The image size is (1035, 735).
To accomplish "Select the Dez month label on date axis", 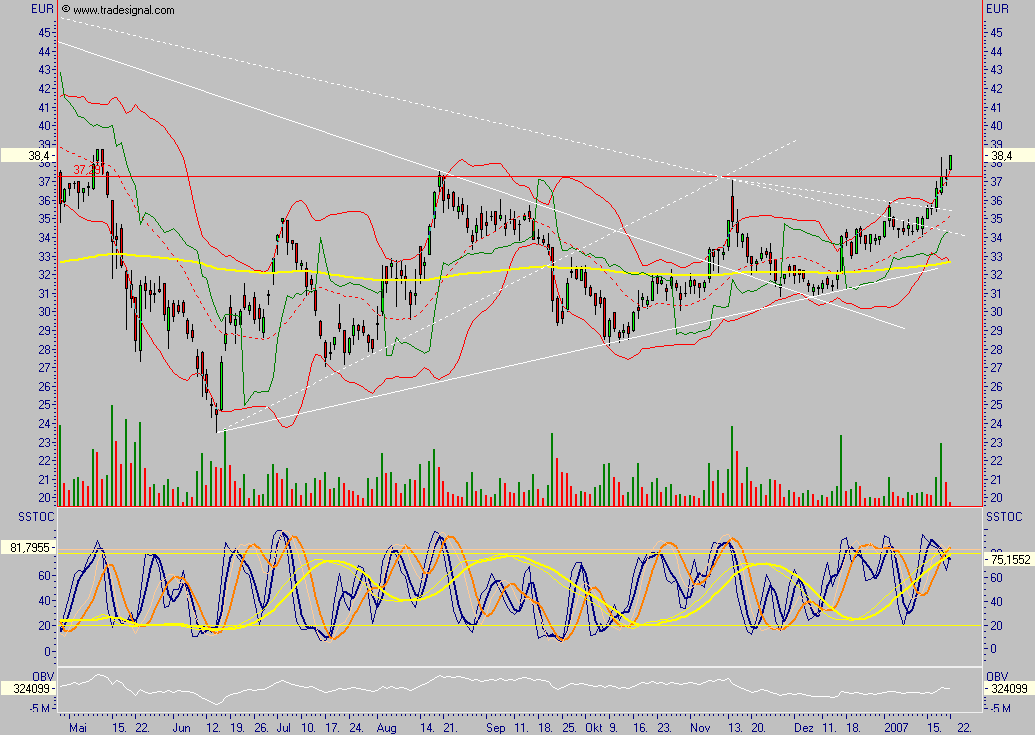I will click(804, 728).
